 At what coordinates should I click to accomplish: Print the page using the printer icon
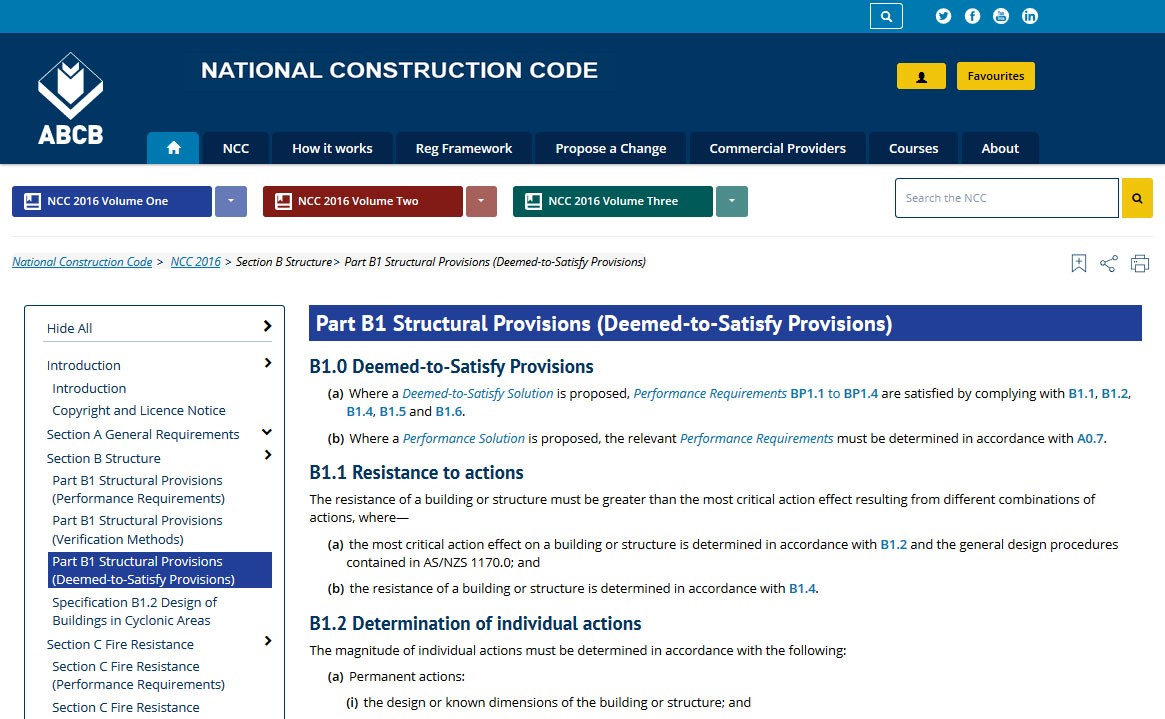point(1140,263)
